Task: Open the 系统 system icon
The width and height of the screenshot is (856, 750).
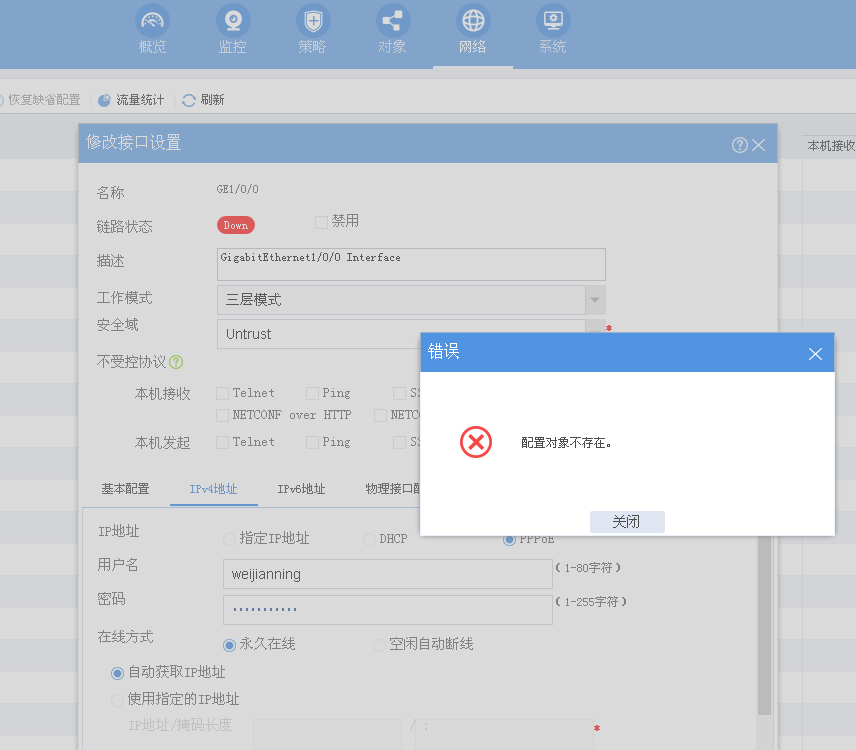Action: click(553, 21)
